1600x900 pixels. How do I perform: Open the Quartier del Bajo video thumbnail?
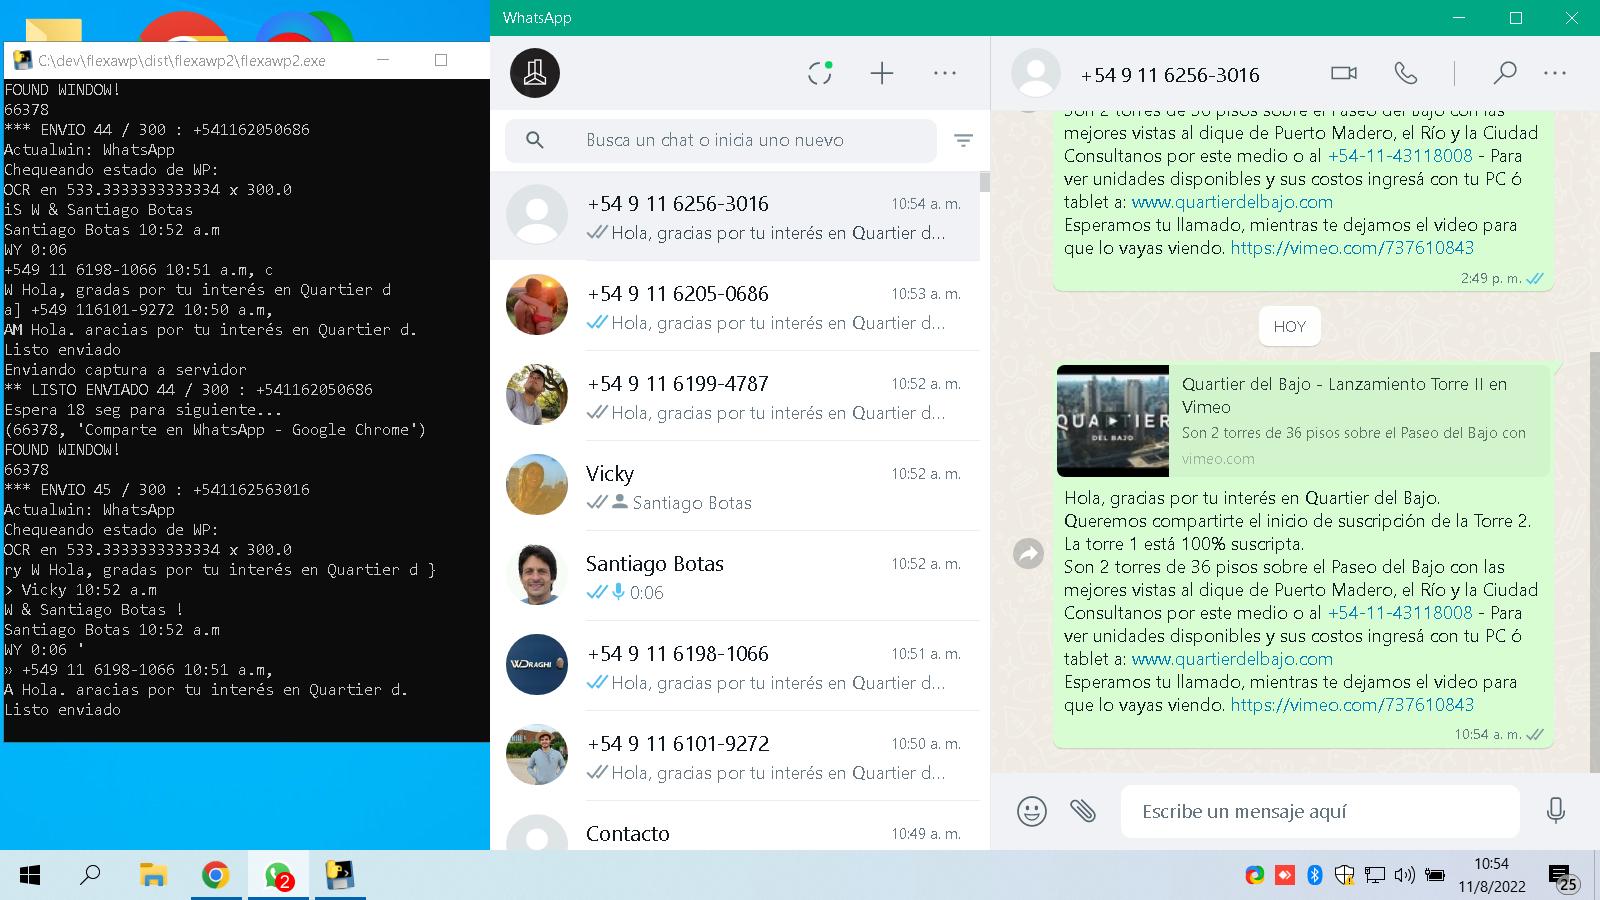[x=1113, y=421]
